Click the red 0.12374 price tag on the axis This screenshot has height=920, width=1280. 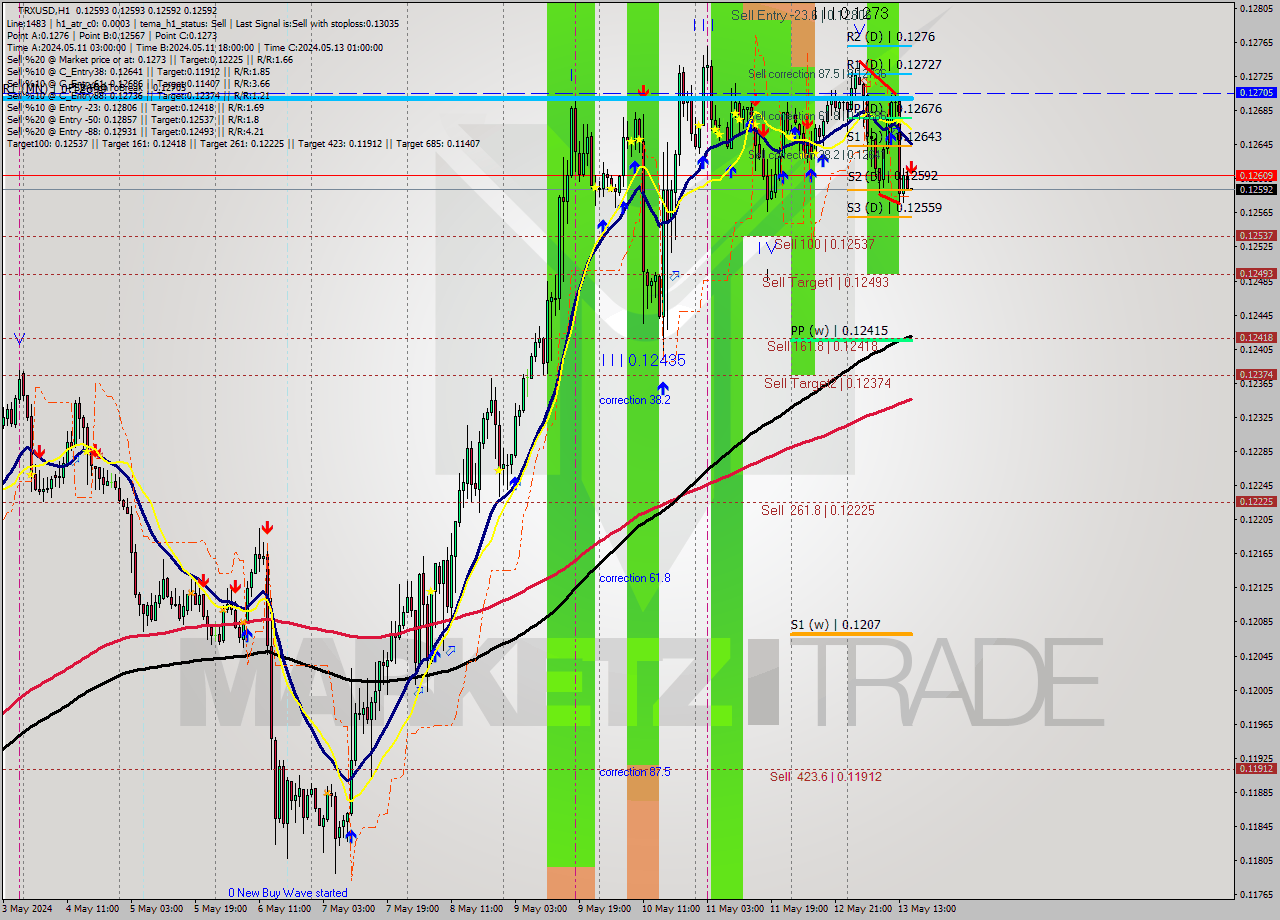point(1256,375)
